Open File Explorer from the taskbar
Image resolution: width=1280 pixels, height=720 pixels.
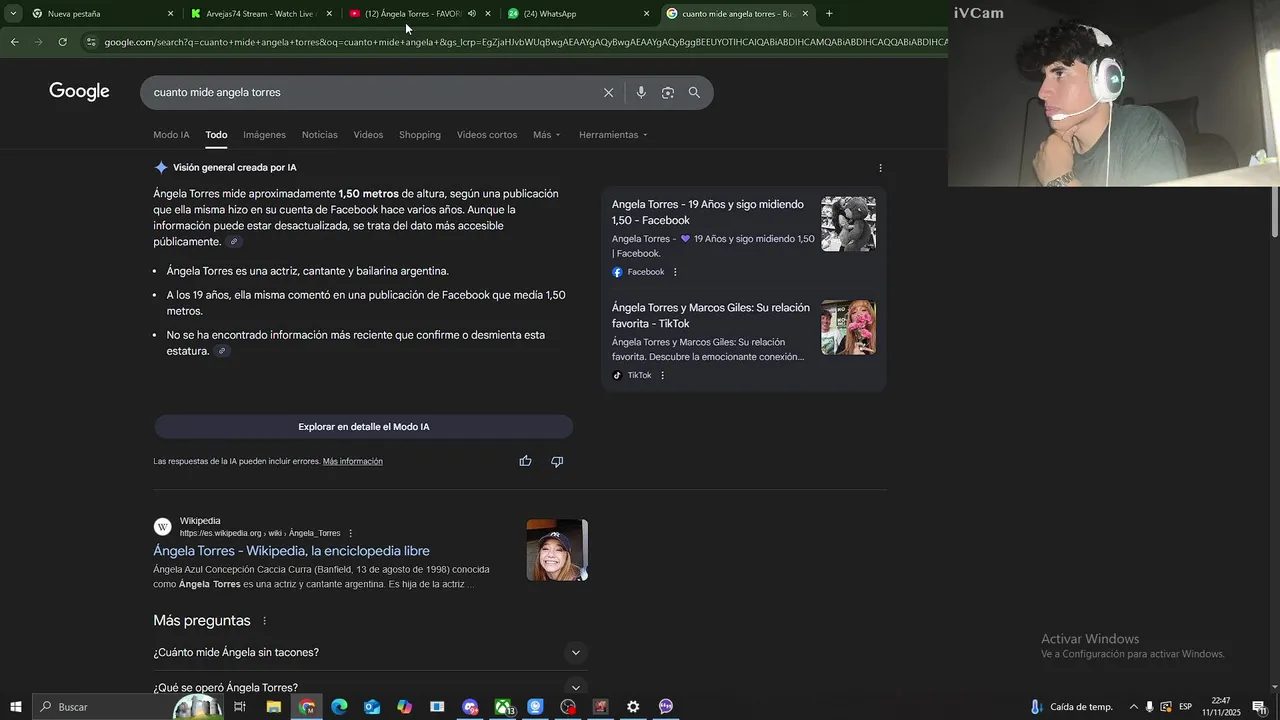[x=273, y=707]
